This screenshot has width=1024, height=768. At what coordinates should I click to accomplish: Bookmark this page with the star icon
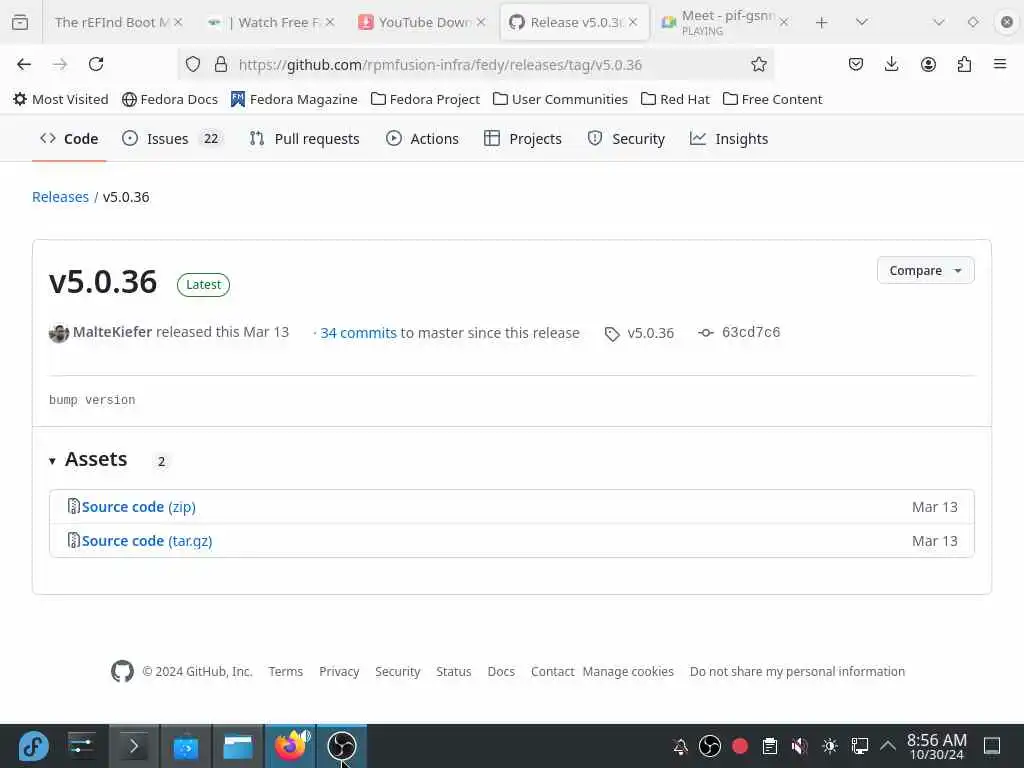point(758,64)
